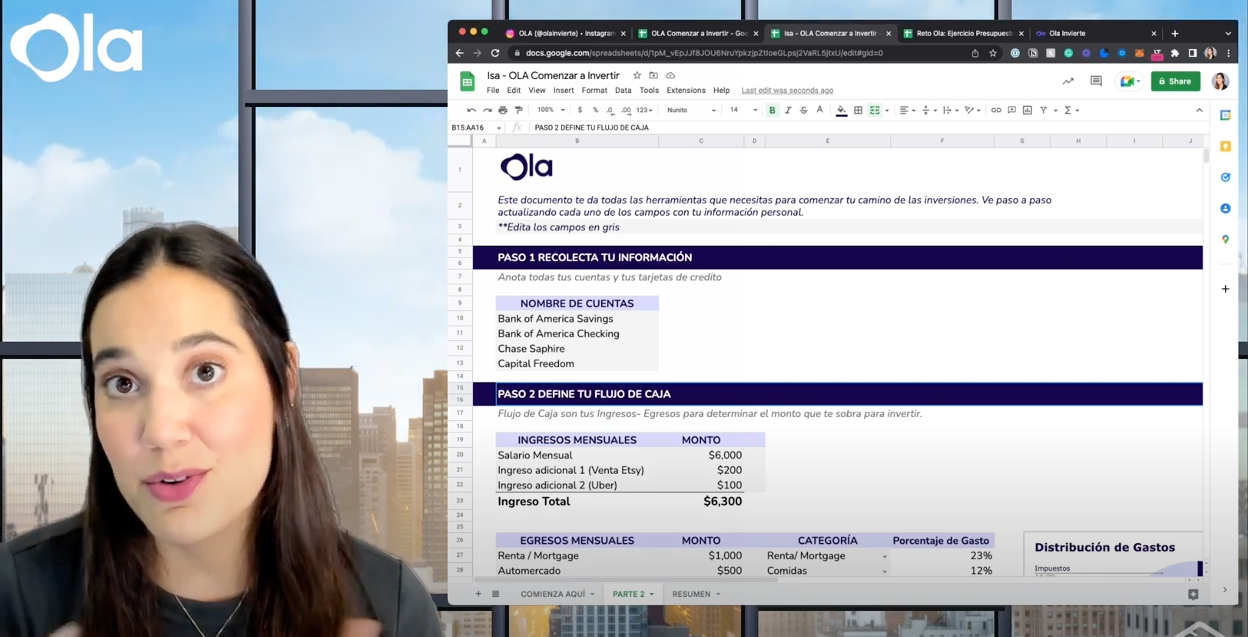This screenshot has width=1248, height=637.
Task: Click the cell name box showing B15:AA16
Action: [470, 127]
